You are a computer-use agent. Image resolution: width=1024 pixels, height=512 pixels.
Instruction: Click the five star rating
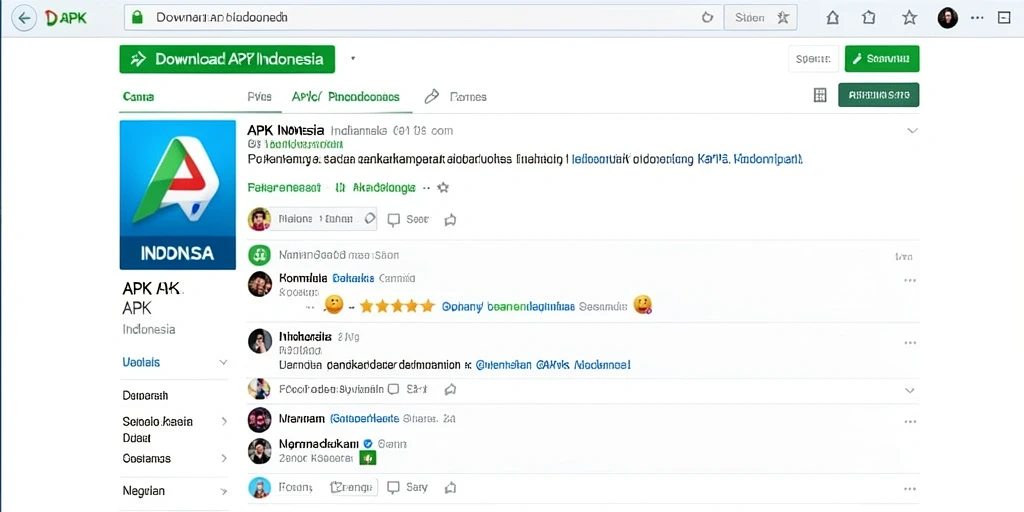coord(397,306)
